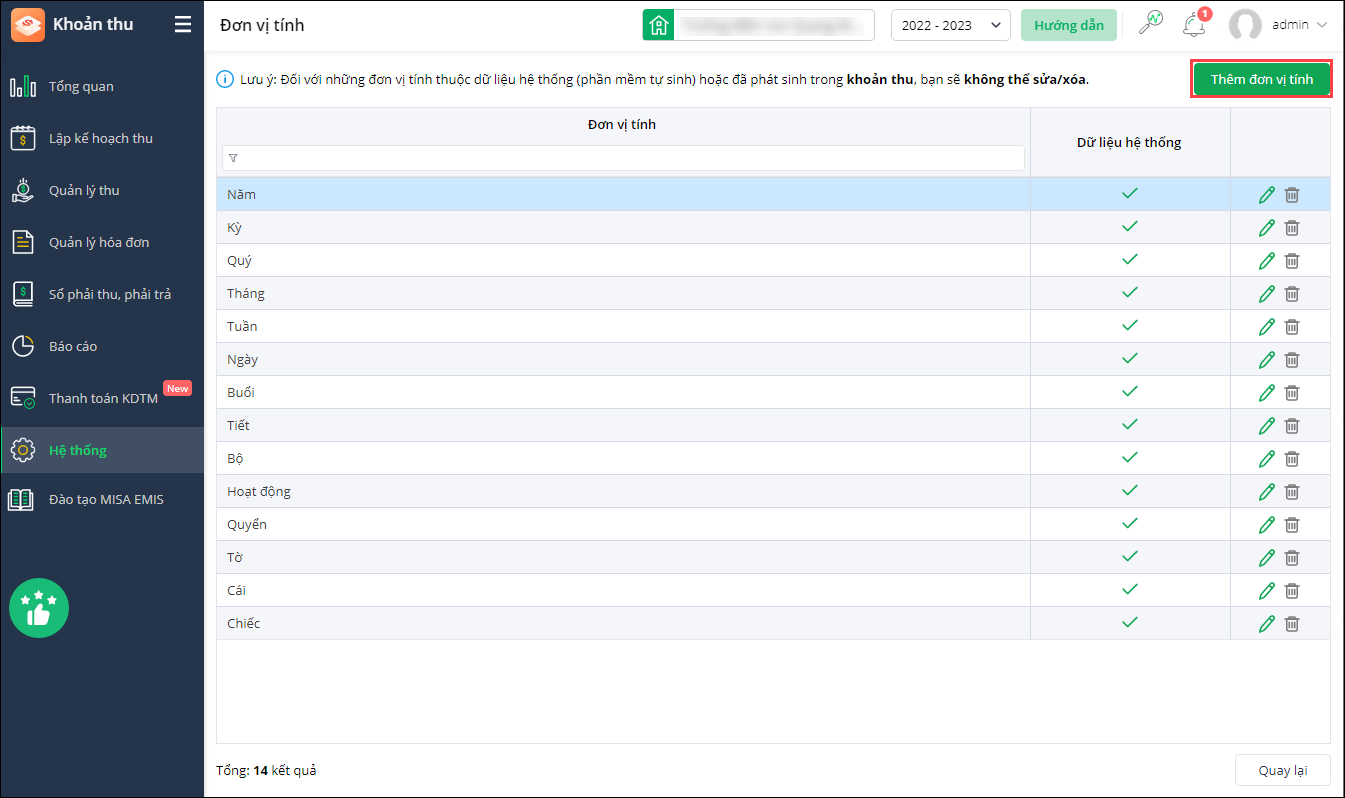Go to Lập kế hoạch thu
Screen dimensions: 1345x798
pyautogui.click(x=102, y=138)
